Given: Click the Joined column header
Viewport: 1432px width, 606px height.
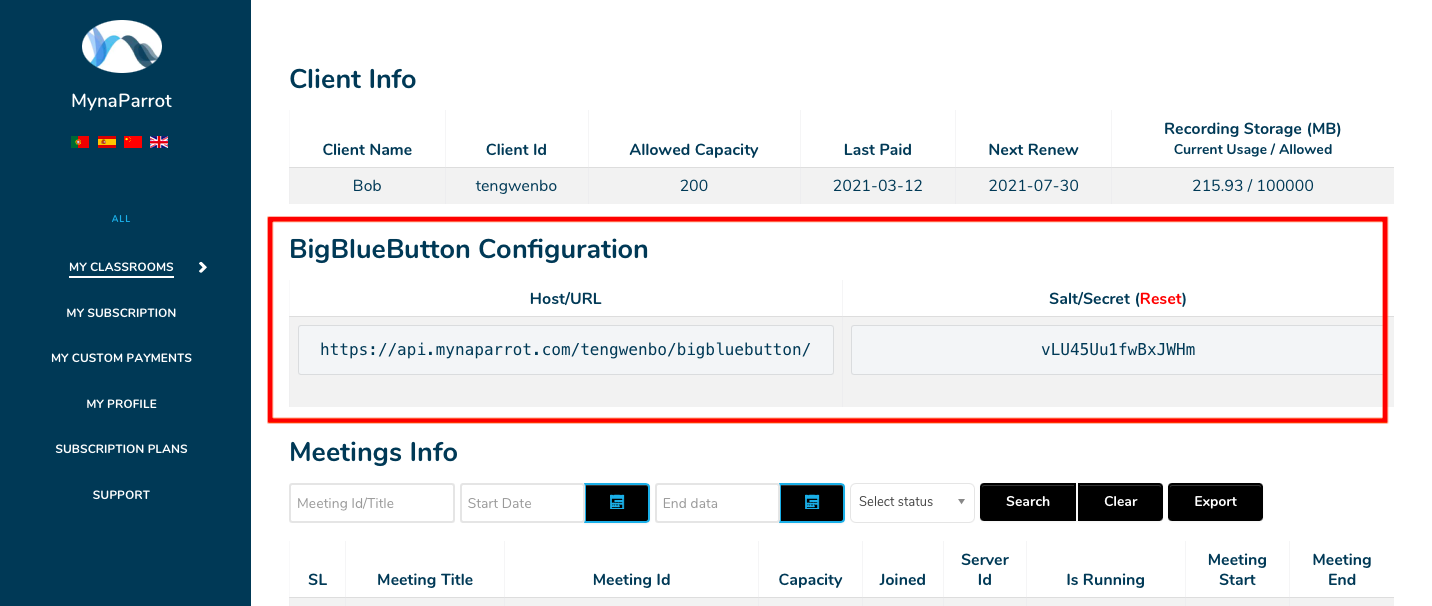Looking at the screenshot, I should pos(902,580).
